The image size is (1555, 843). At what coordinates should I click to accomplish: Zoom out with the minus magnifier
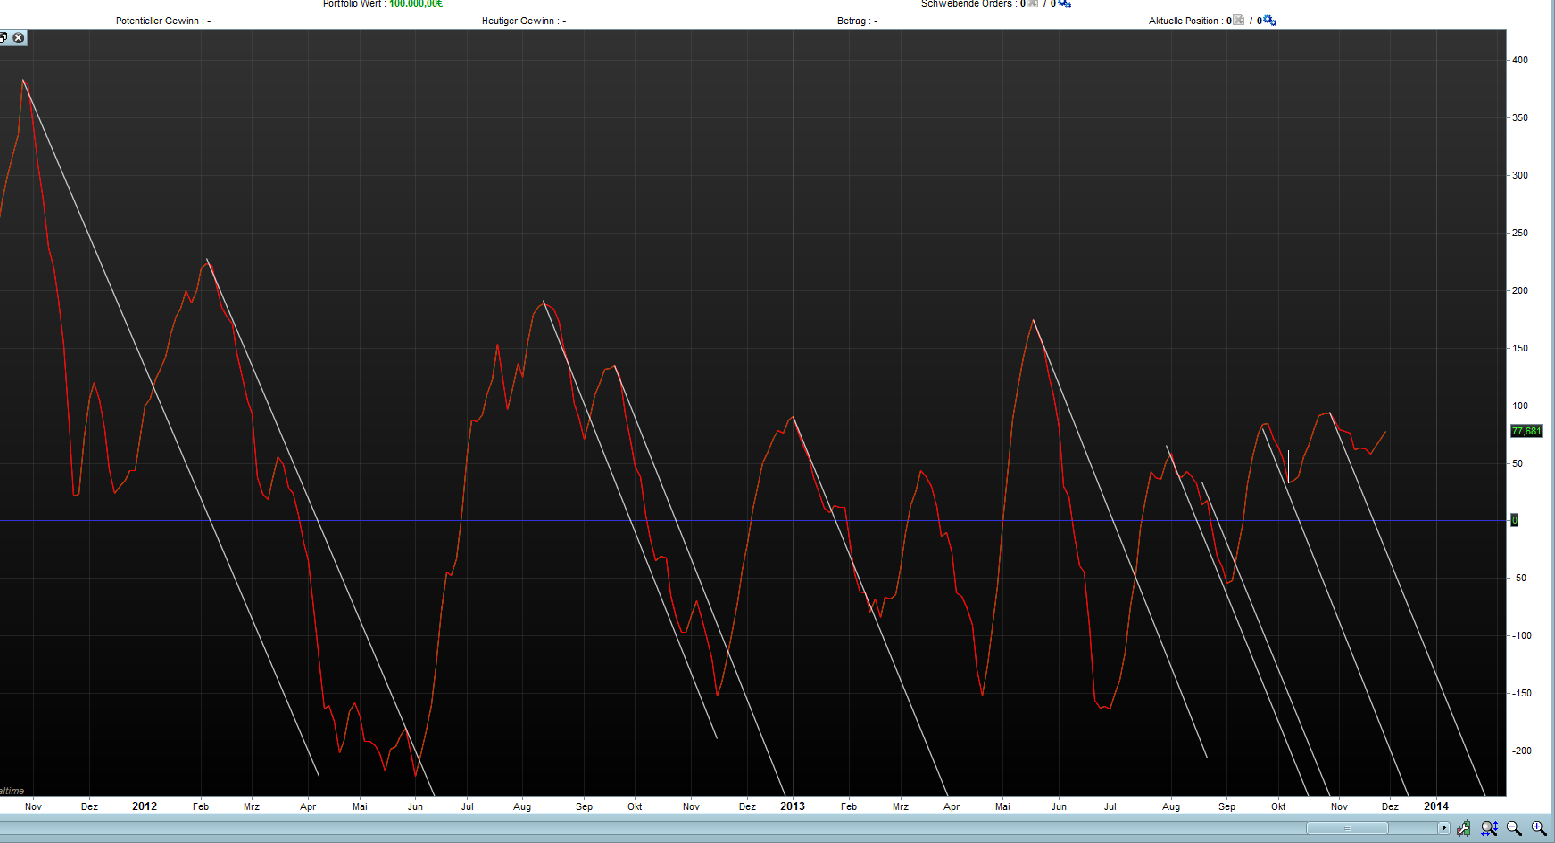1514,828
